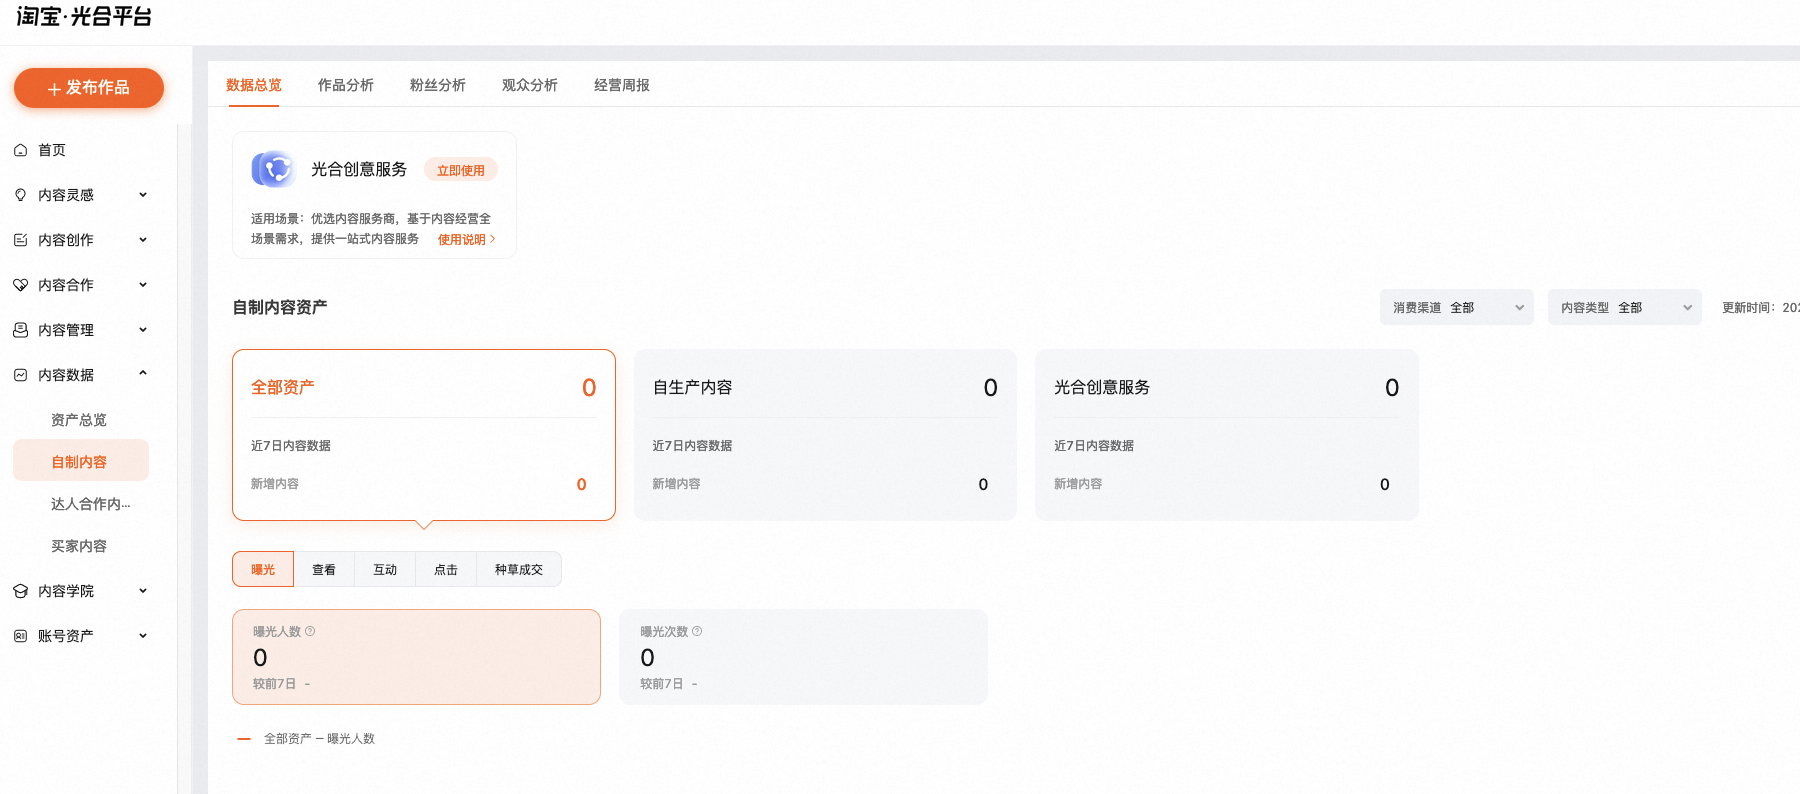Open 买家内容 in the sidebar
Screen dimensions: 1800x794
tap(79, 546)
